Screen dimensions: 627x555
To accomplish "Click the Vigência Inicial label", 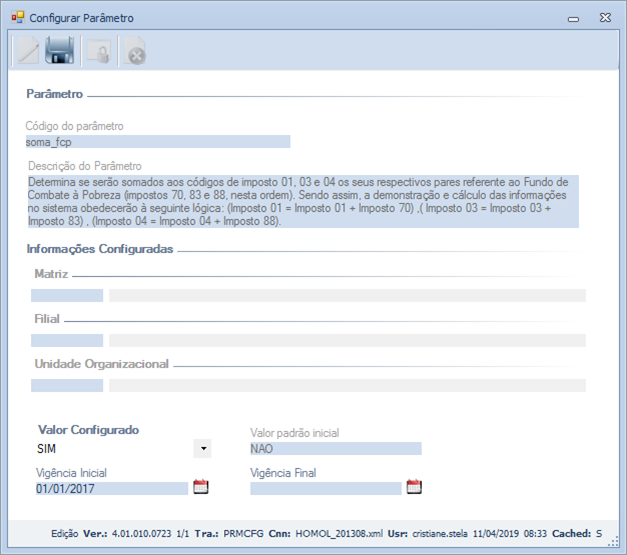I will point(72,473).
